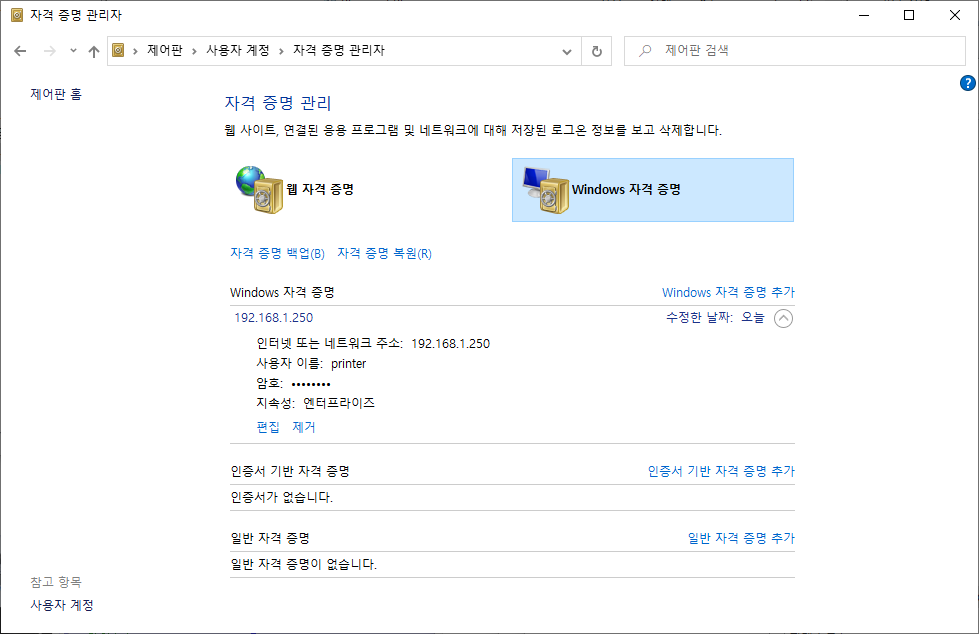Switch to Windows 자격 증명 tab
This screenshot has height=634, width=979.
pyautogui.click(x=652, y=190)
